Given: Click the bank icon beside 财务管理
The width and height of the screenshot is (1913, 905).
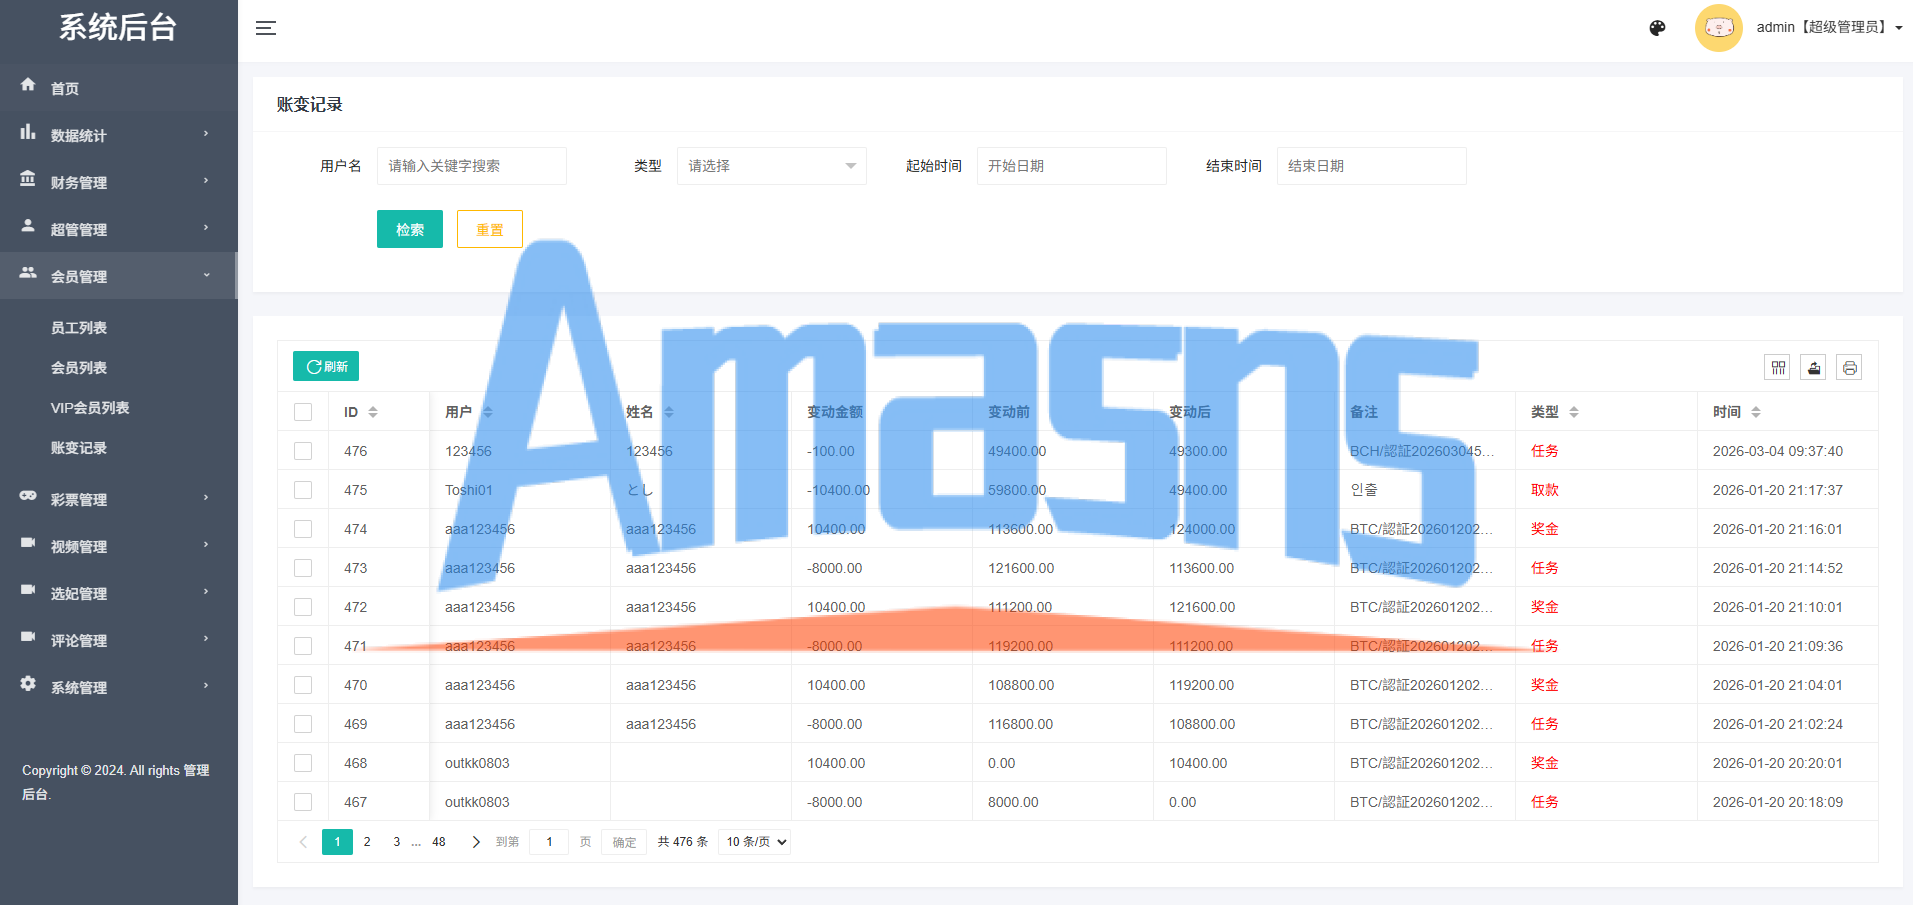Looking at the screenshot, I should 28,179.
